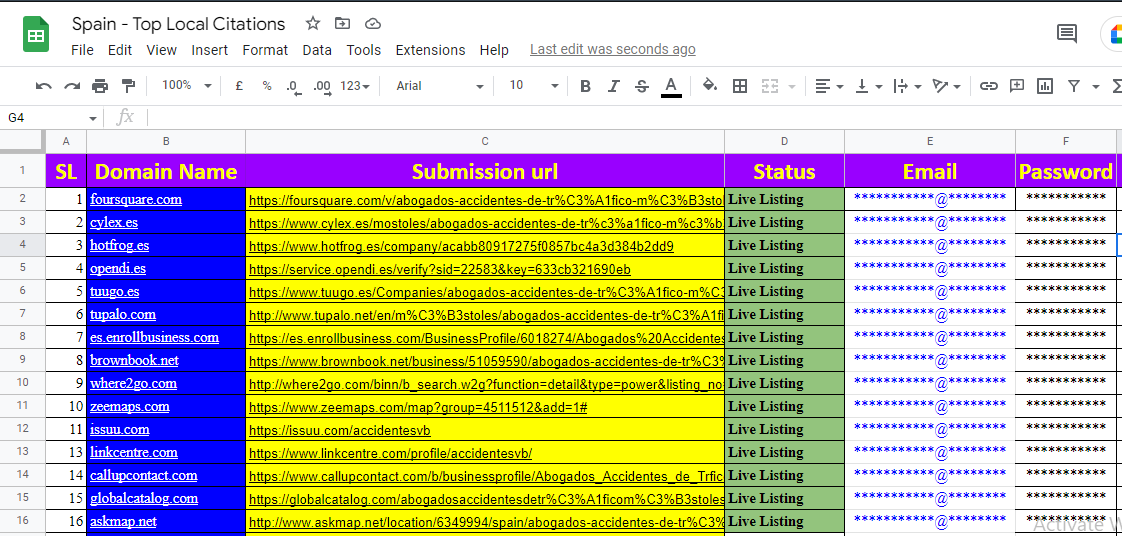Toggle italic formatting

[614, 86]
